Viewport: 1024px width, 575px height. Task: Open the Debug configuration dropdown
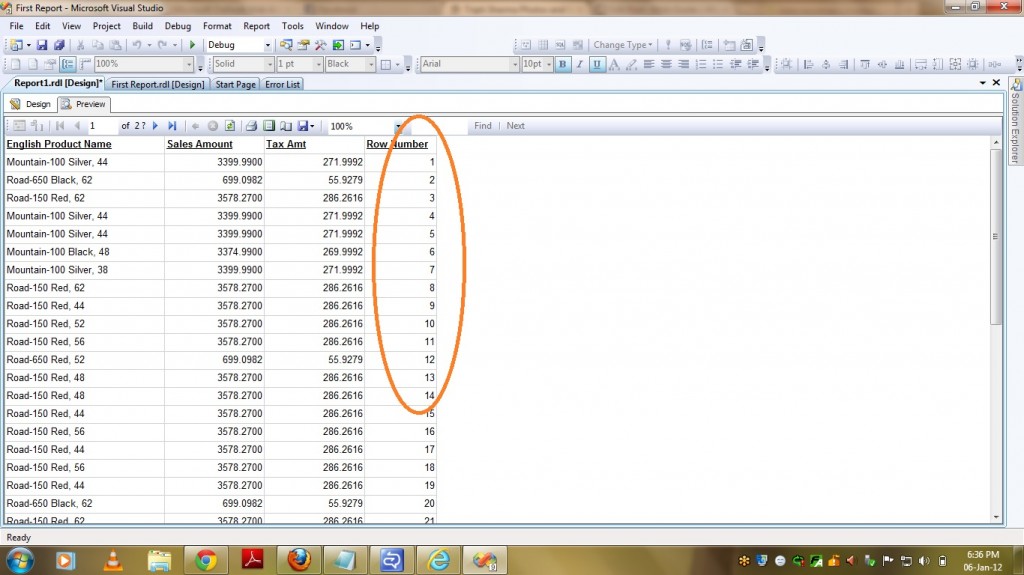pos(267,45)
